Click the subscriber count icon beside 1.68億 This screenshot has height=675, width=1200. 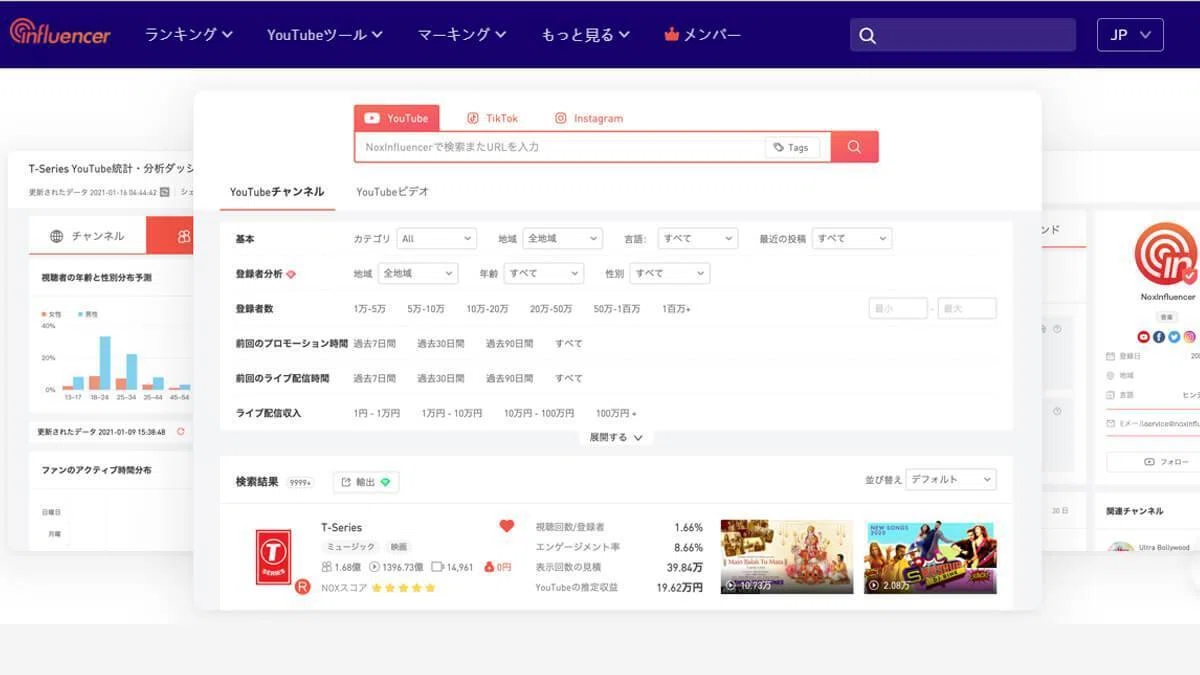326,567
